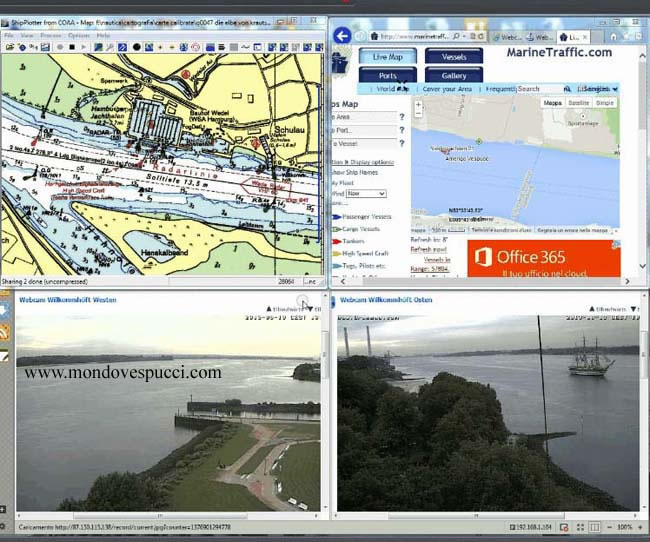Click the Cover your Area link
The image size is (650, 542).
(447, 89)
